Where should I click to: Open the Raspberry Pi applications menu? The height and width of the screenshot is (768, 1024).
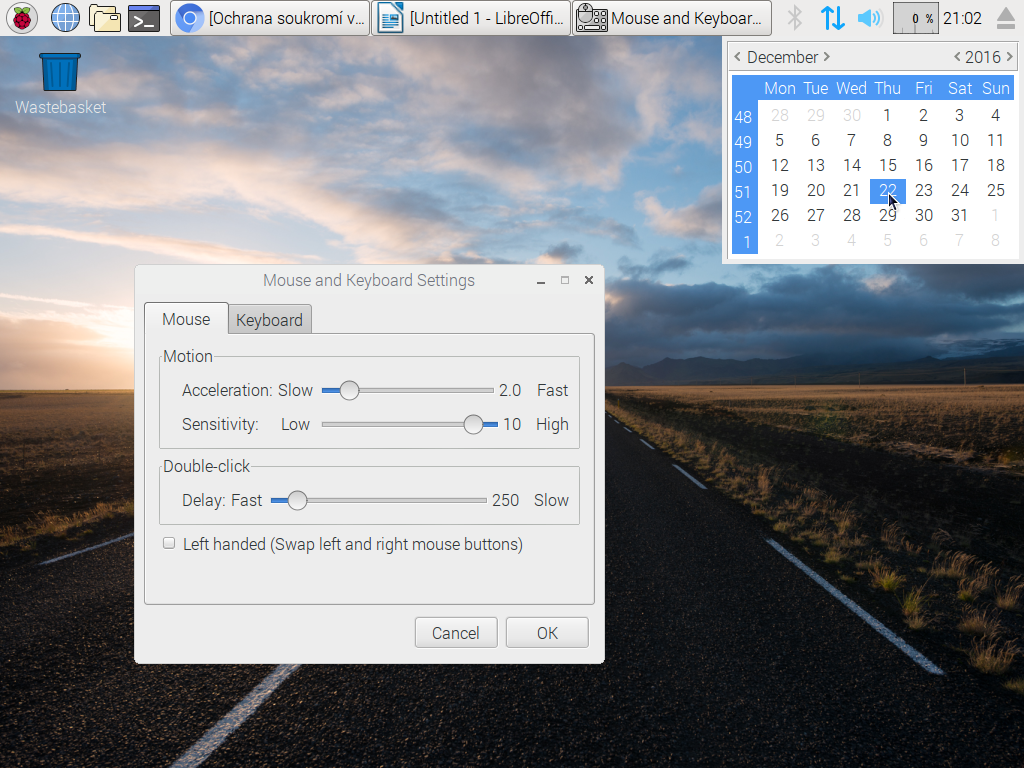[21, 17]
